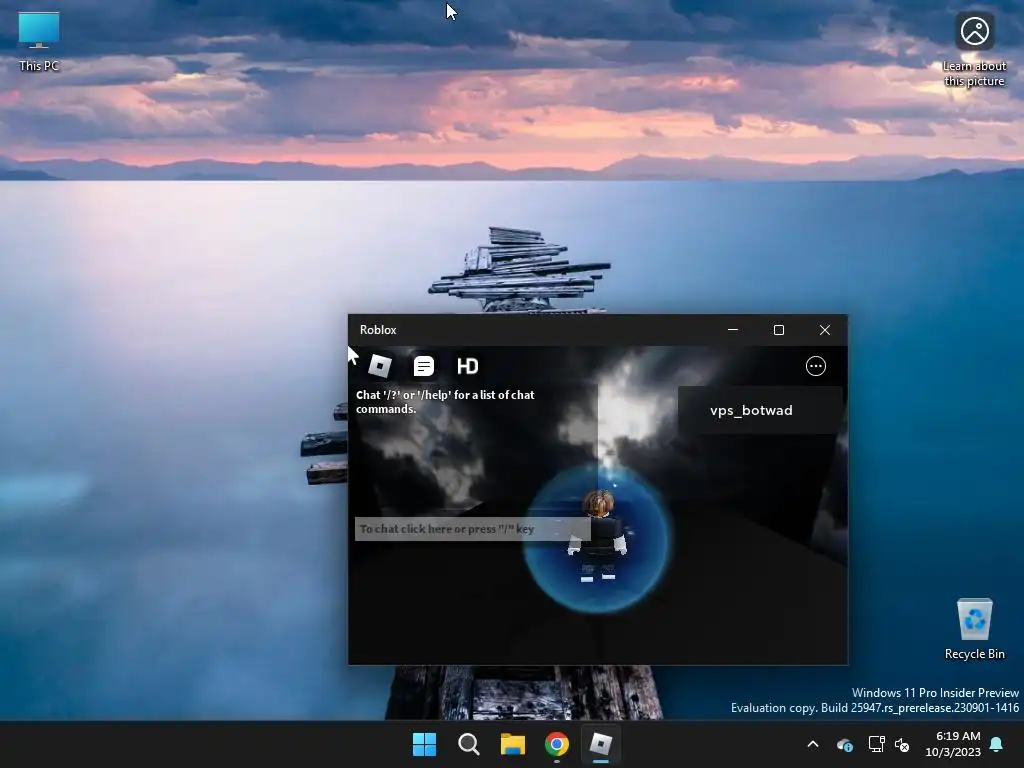Close the Roblox window
Viewport: 1024px width, 768px height.
825,330
